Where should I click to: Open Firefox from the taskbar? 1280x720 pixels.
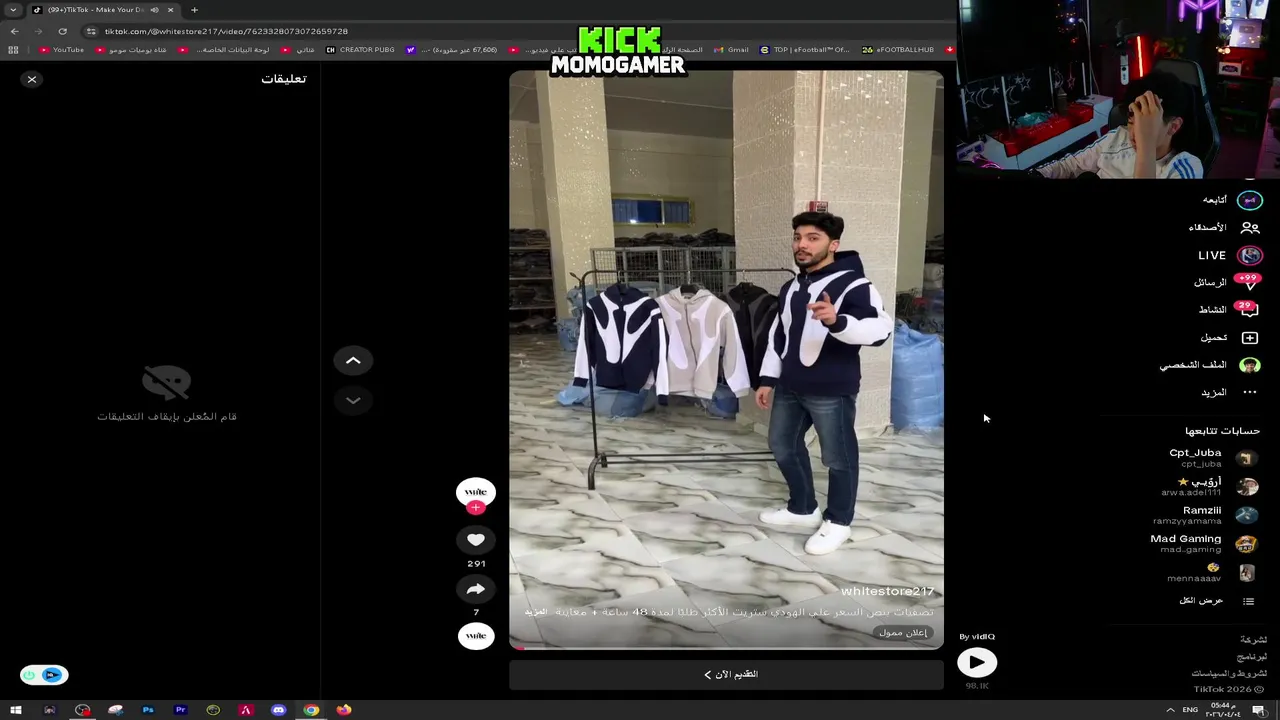pyautogui.click(x=344, y=710)
